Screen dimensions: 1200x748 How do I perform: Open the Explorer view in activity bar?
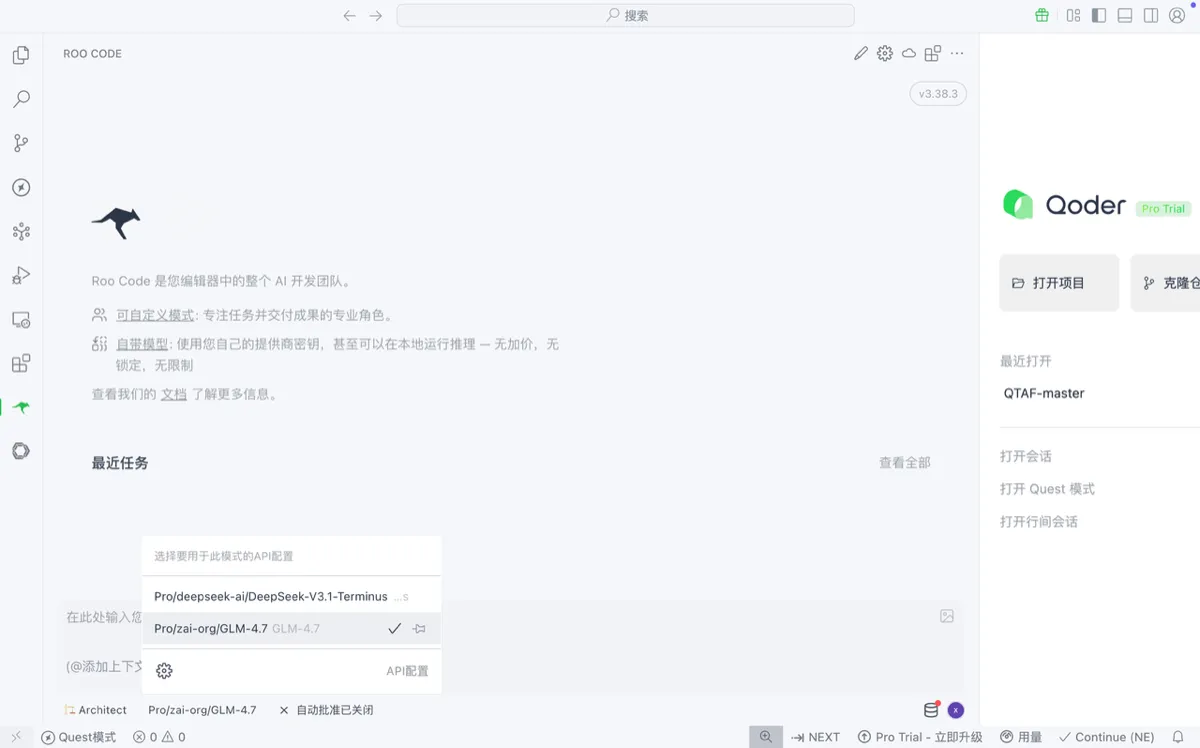(21, 55)
